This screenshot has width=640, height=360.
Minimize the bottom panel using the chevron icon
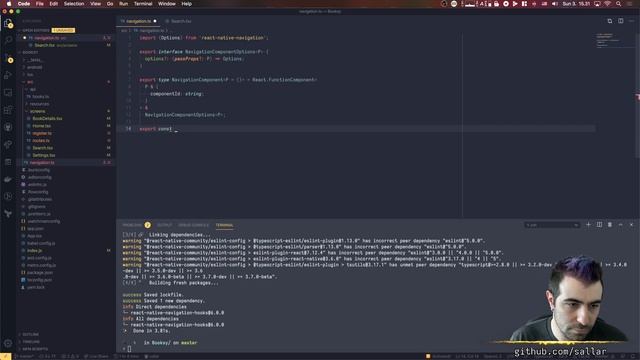point(620,225)
